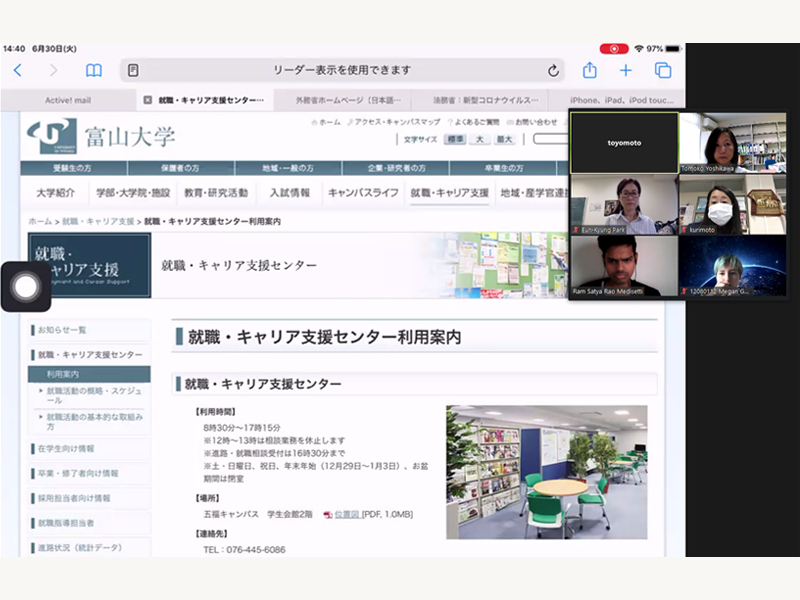The image size is (800, 600).
Task: Reload the page with refresh icon
Action: click(x=553, y=70)
